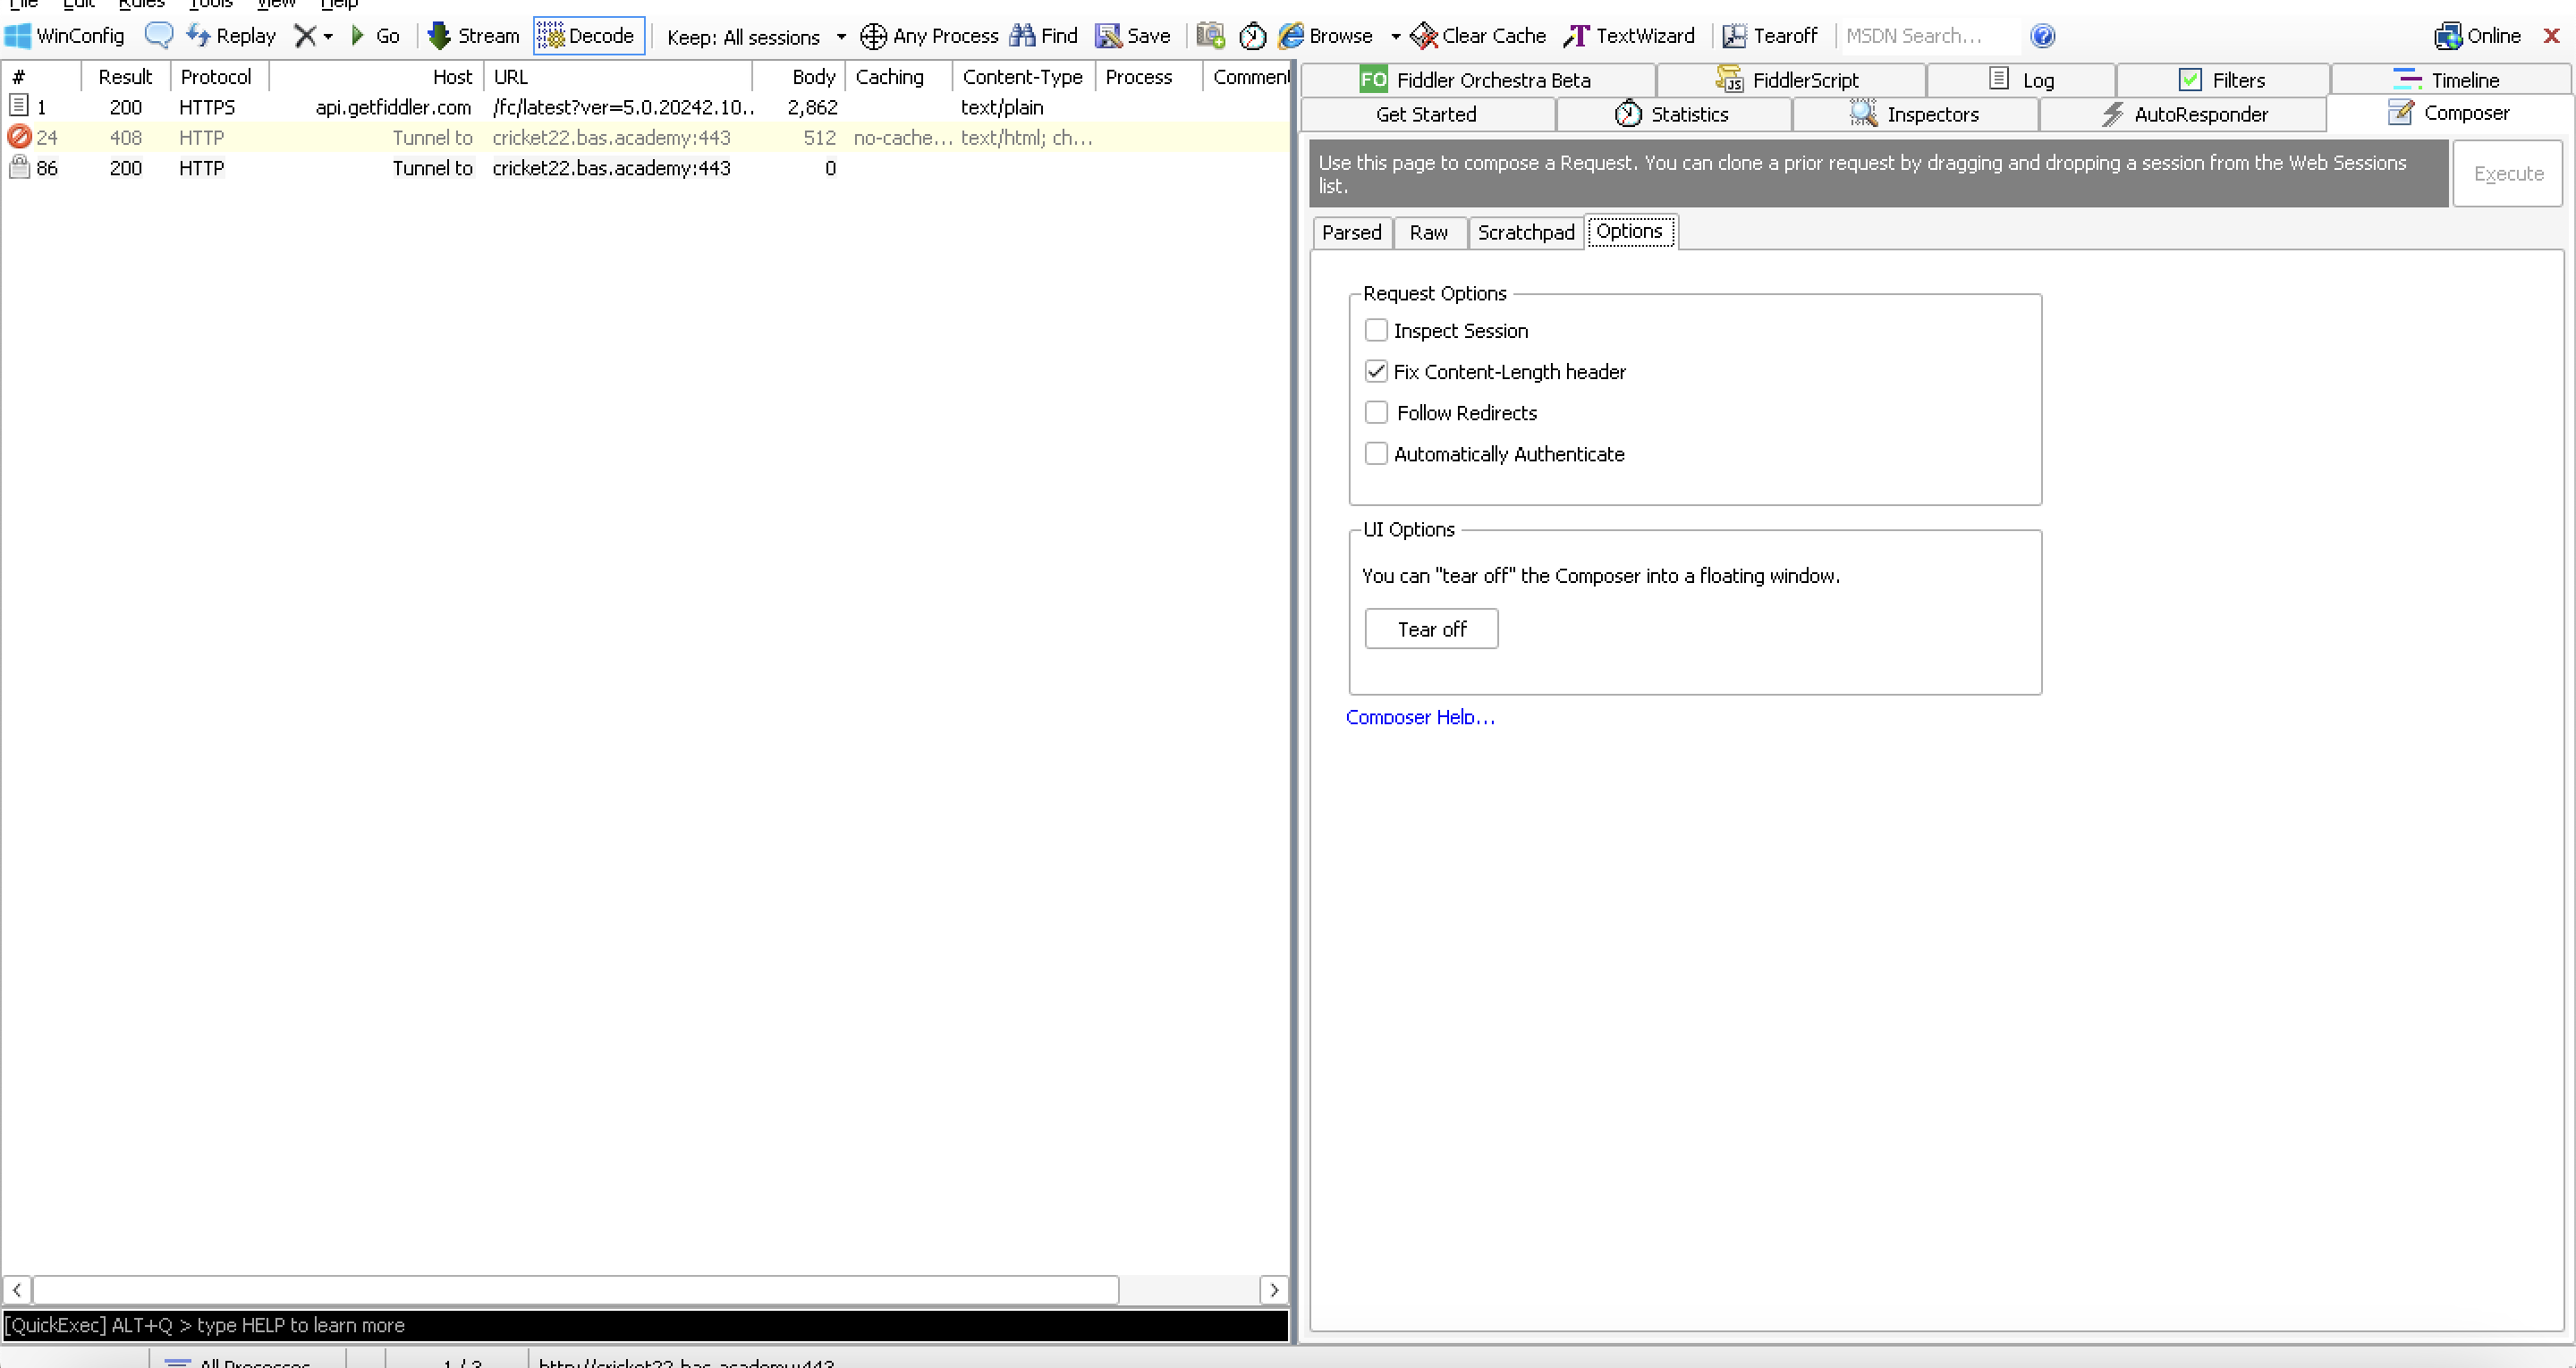Click the timer clock toolbar icon
2576x1368 pixels.
tap(1252, 36)
